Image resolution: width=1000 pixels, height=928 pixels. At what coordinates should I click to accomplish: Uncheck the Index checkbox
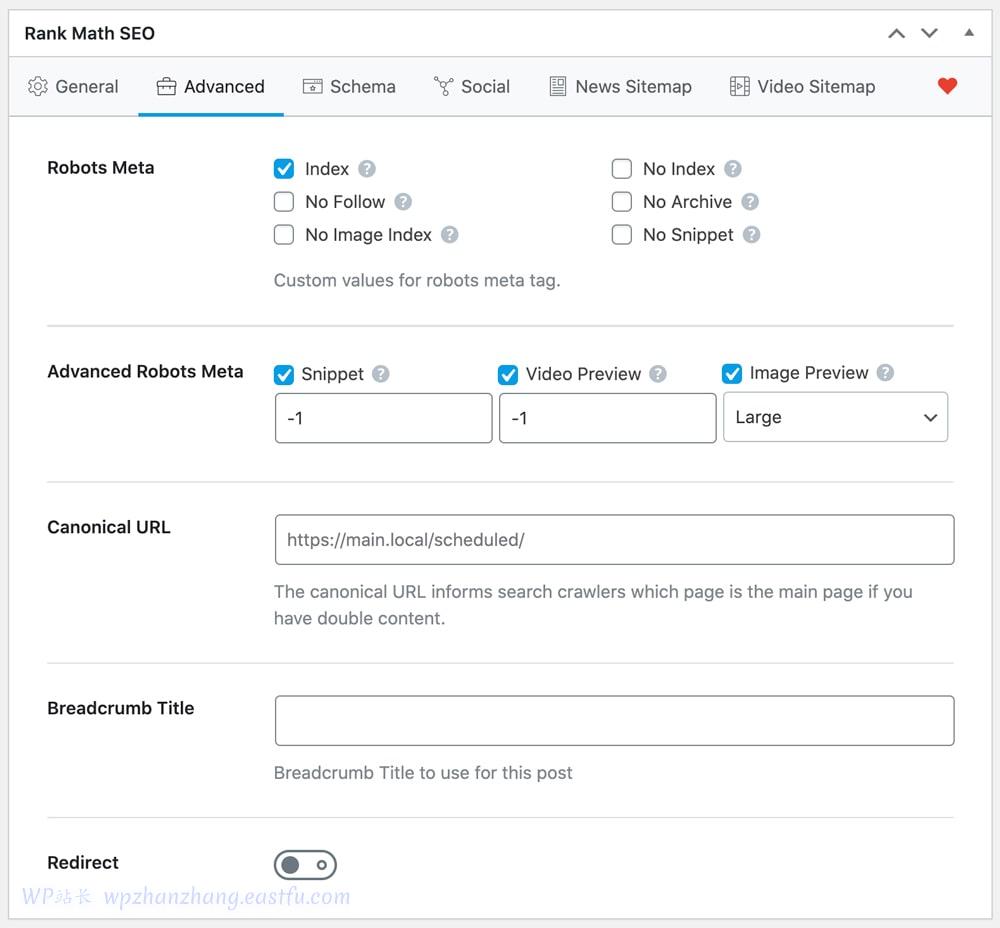click(x=284, y=169)
